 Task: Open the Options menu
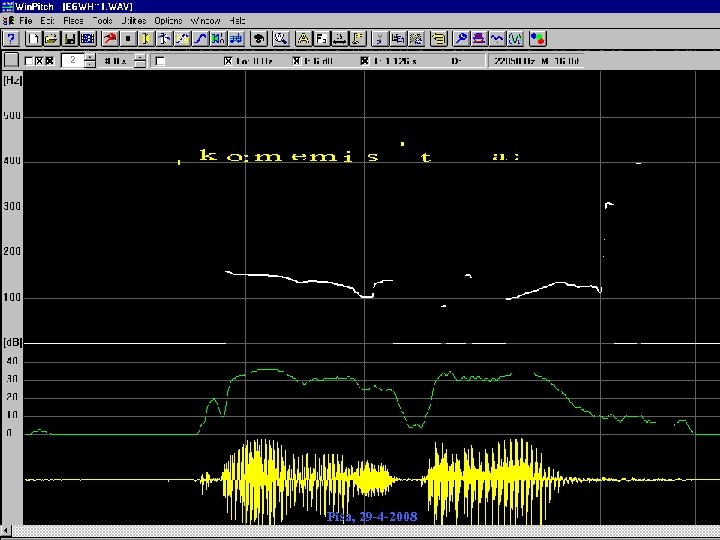coord(168,21)
